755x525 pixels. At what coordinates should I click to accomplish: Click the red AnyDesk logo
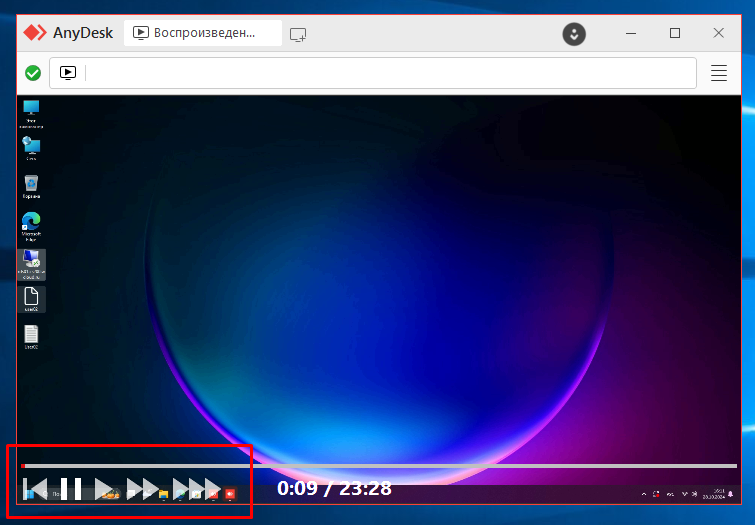pos(36,33)
